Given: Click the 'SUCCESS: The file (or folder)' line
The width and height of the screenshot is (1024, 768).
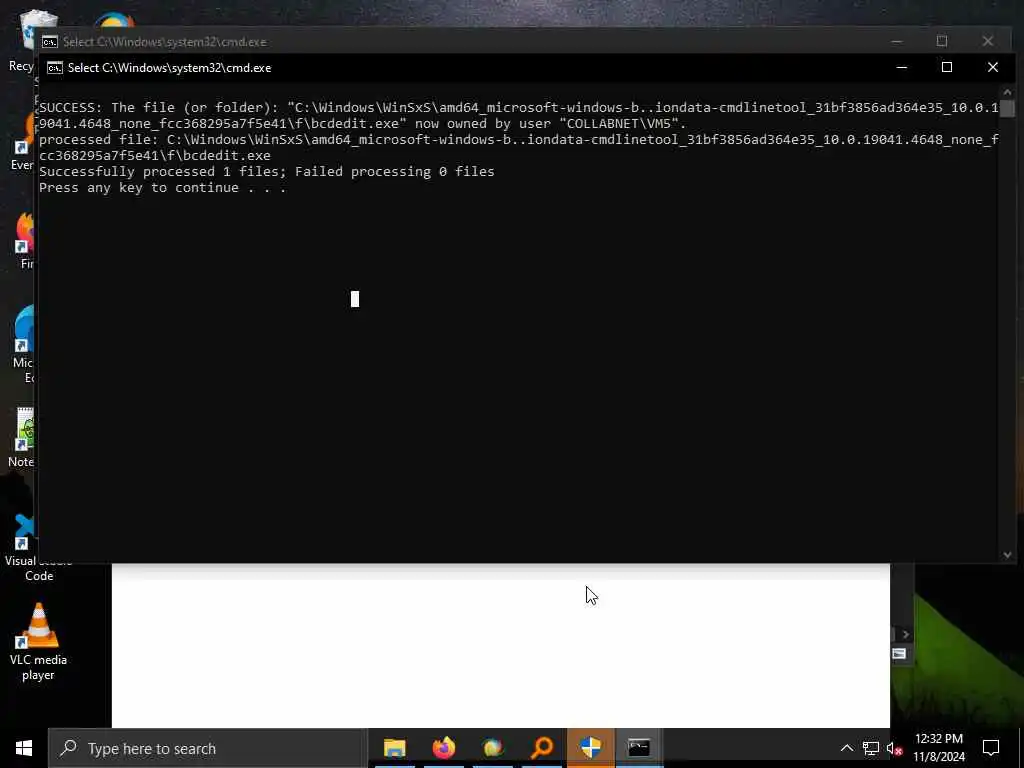Looking at the screenshot, I should pyautogui.click(x=519, y=108).
